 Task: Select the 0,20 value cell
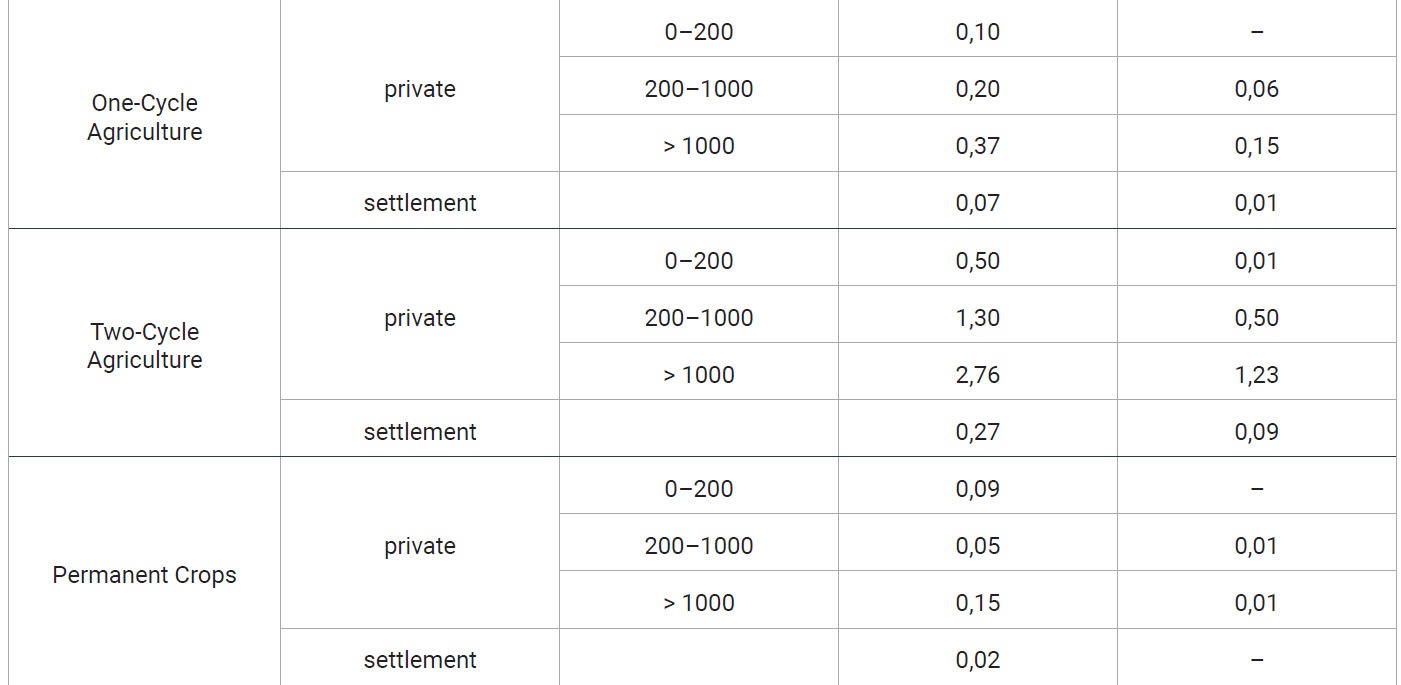click(x=978, y=89)
